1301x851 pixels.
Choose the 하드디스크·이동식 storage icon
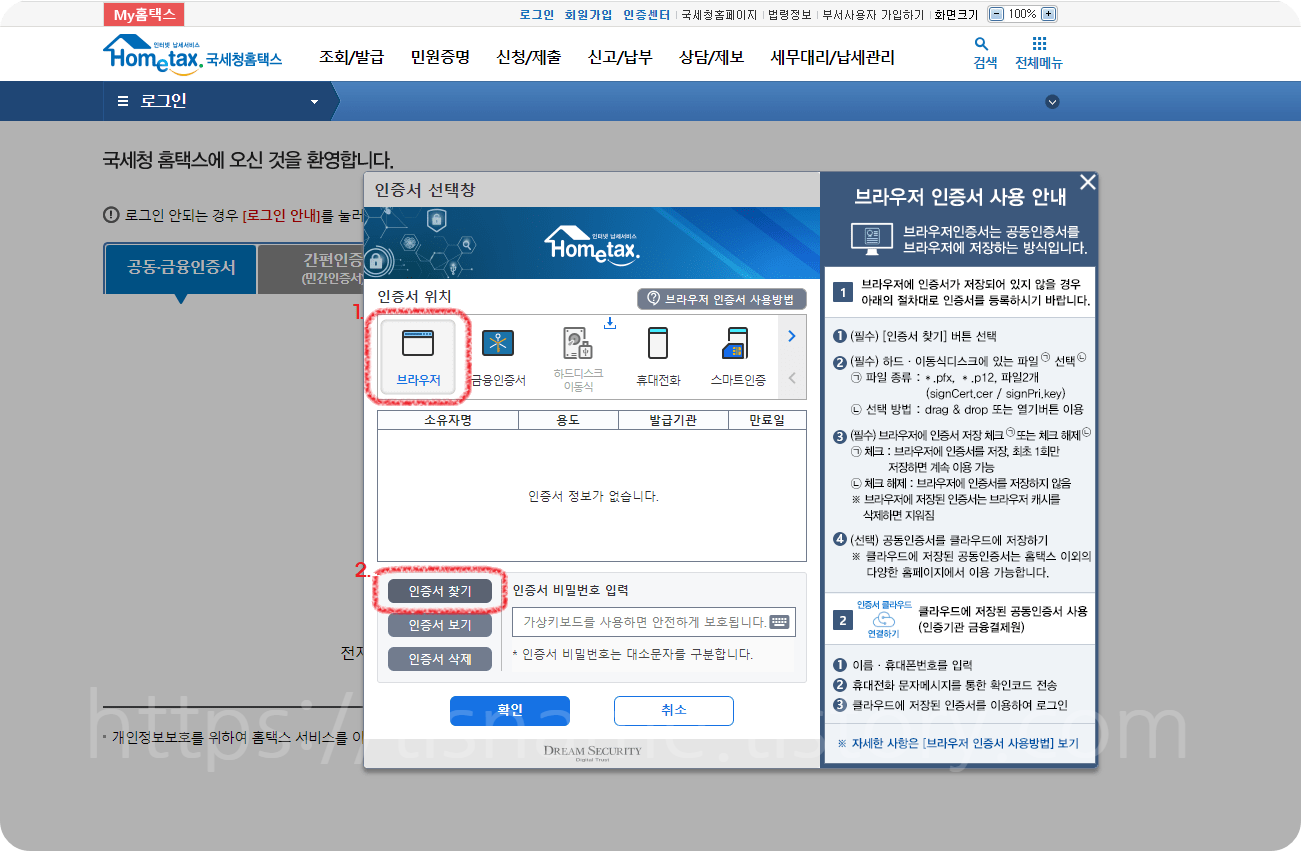tap(576, 342)
